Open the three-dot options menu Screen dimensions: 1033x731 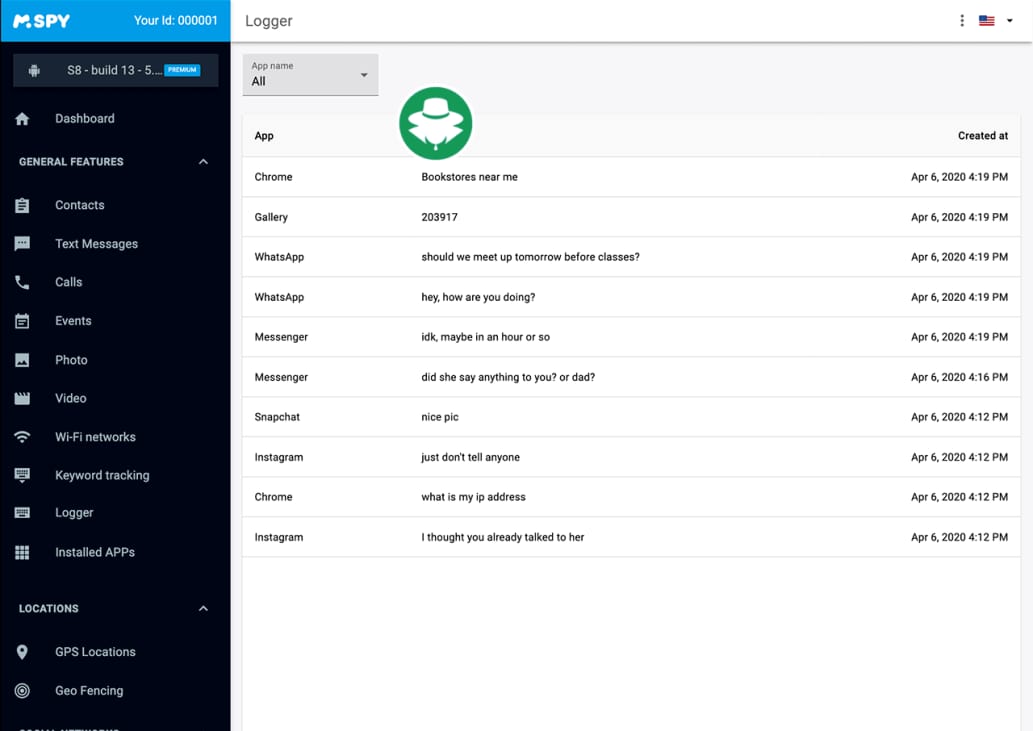click(x=962, y=21)
